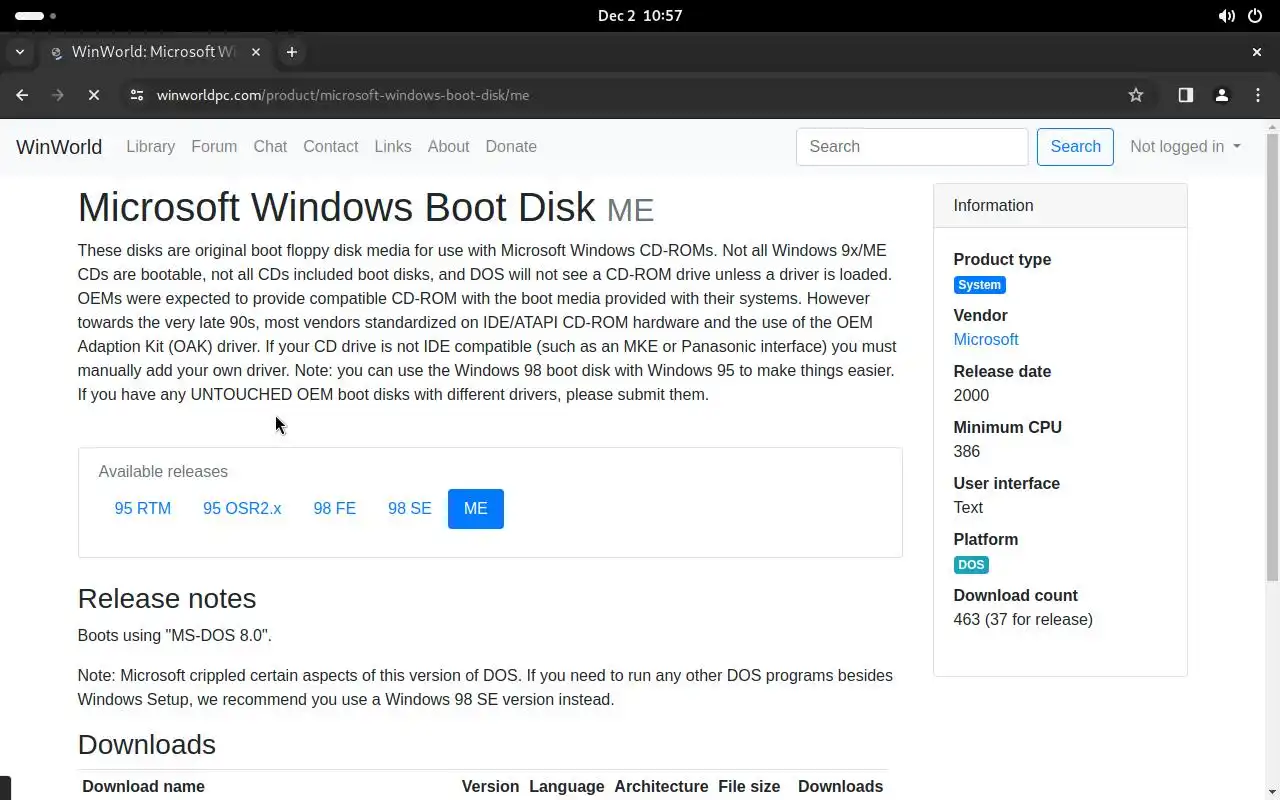Click the text 'Boots using "MS-DOS 8.0".'
The height and width of the screenshot is (800, 1280).
point(175,635)
